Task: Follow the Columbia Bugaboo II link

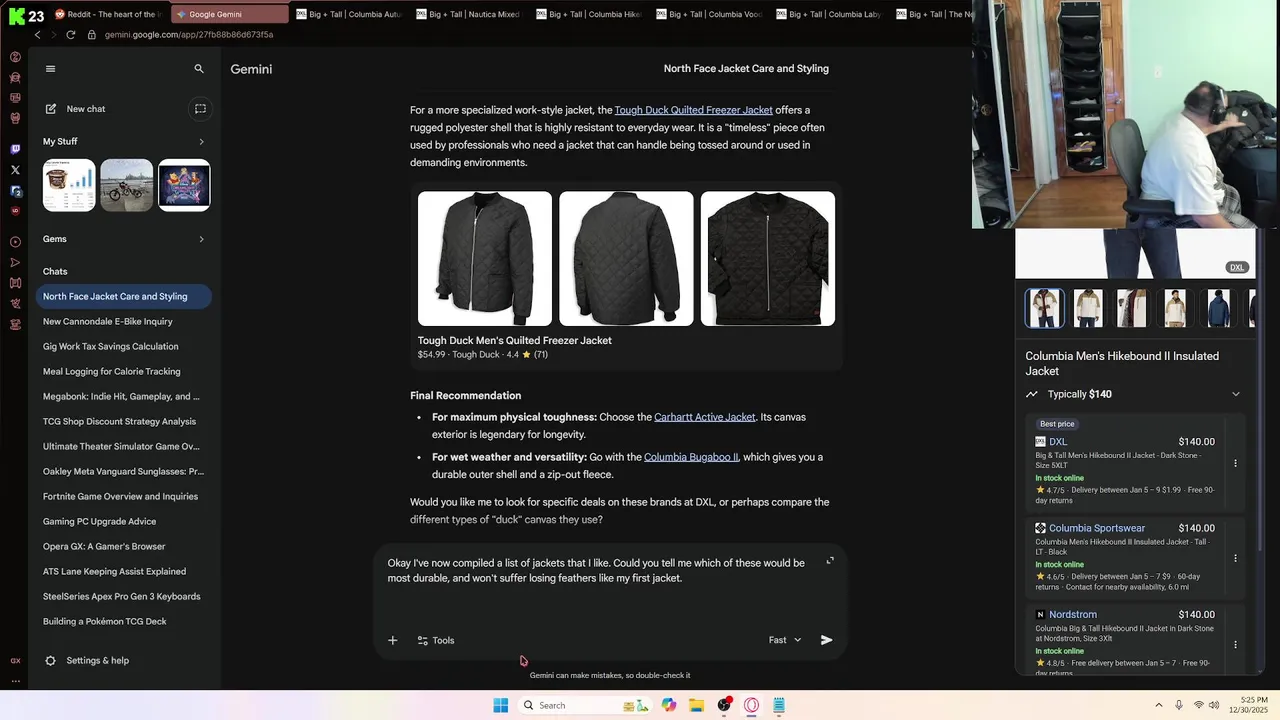Action: coord(691,457)
